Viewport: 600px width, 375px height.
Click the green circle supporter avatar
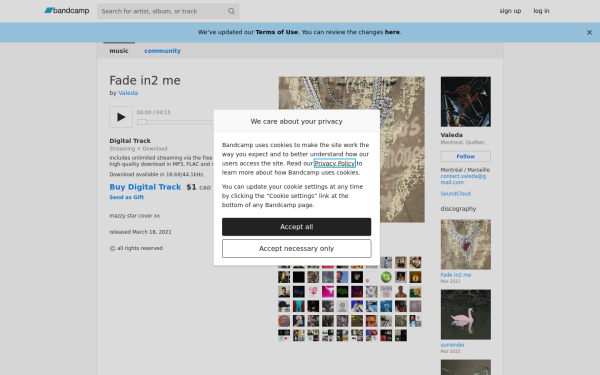(386, 277)
